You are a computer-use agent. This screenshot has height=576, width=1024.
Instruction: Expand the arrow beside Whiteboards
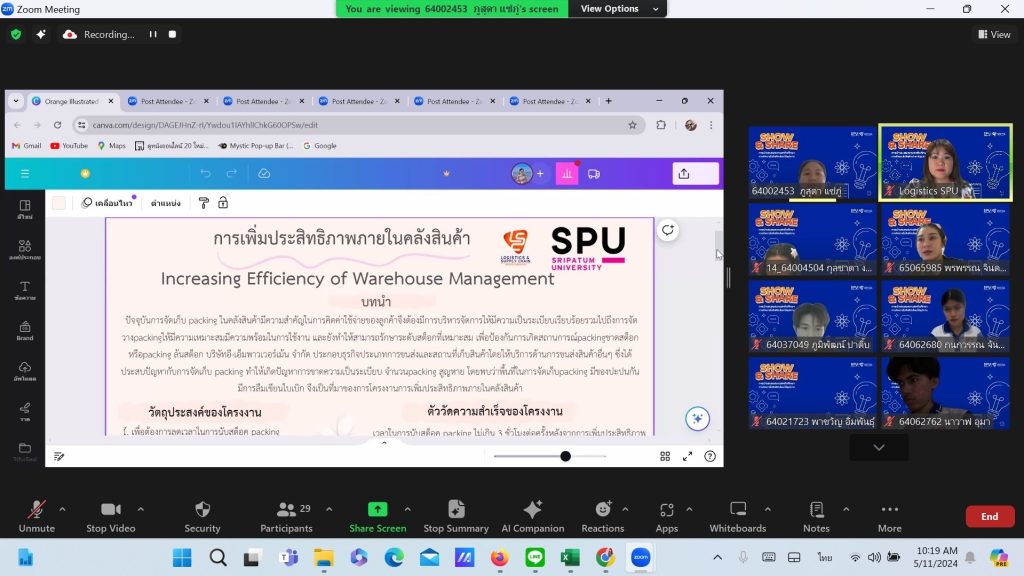click(767, 509)
